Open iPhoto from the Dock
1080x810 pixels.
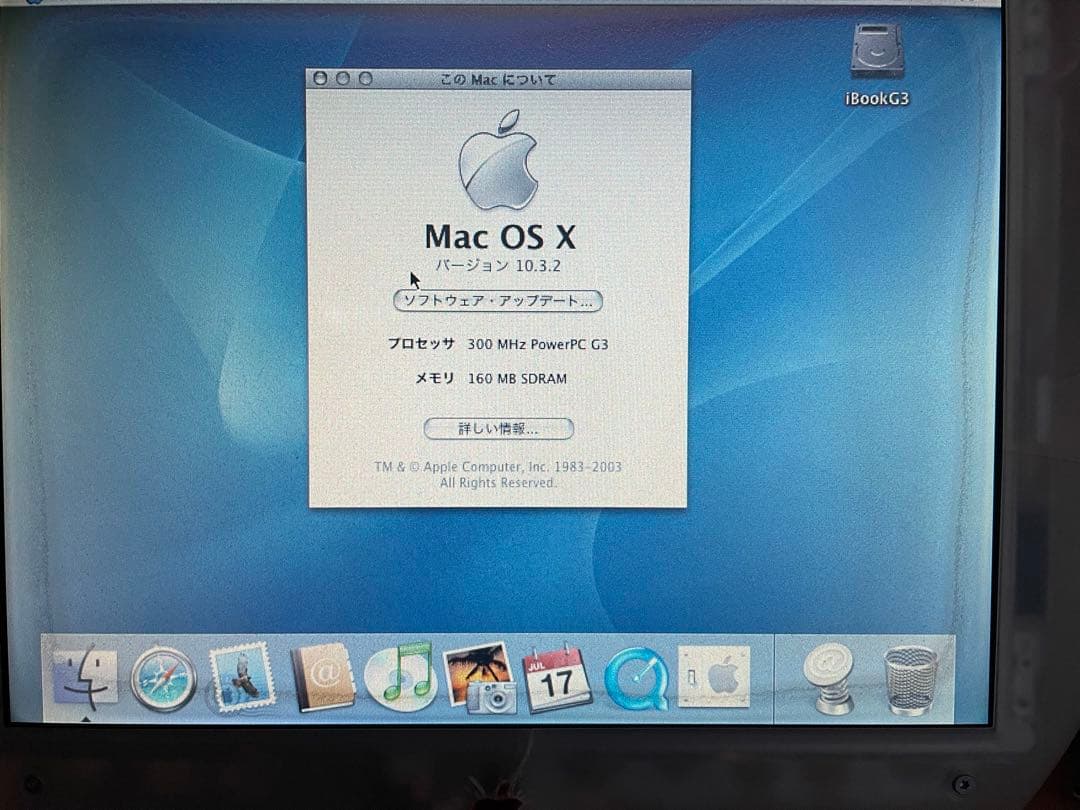point(481,678)
